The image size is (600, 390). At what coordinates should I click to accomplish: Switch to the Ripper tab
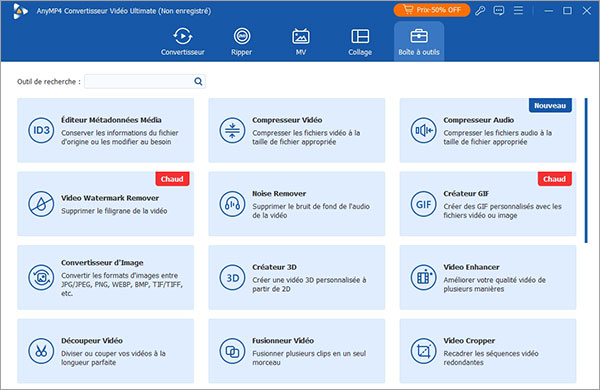point(241,41)
